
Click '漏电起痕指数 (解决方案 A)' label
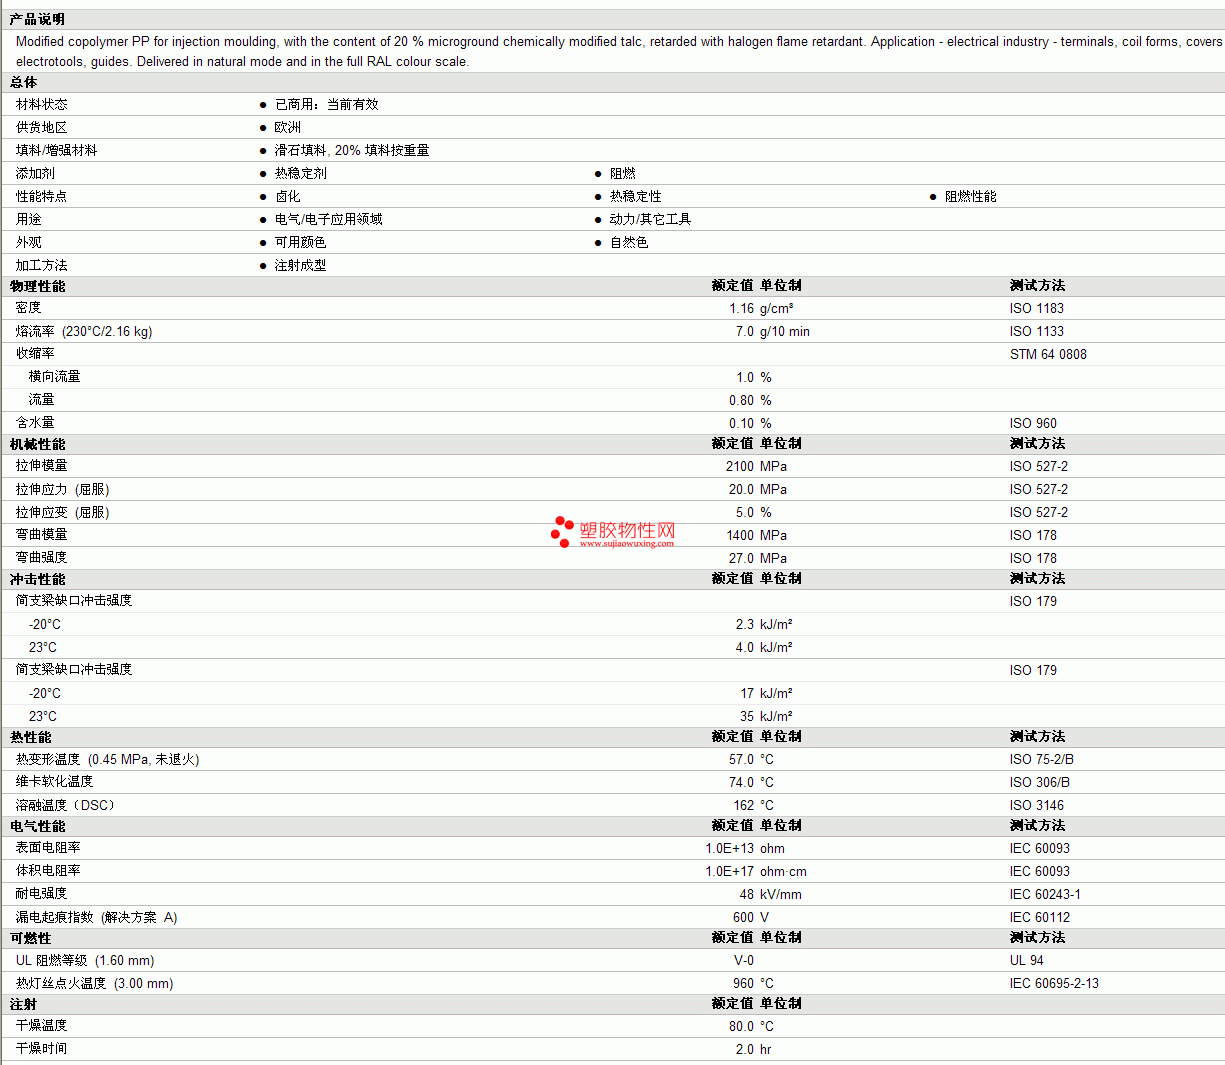coord(97,917)
